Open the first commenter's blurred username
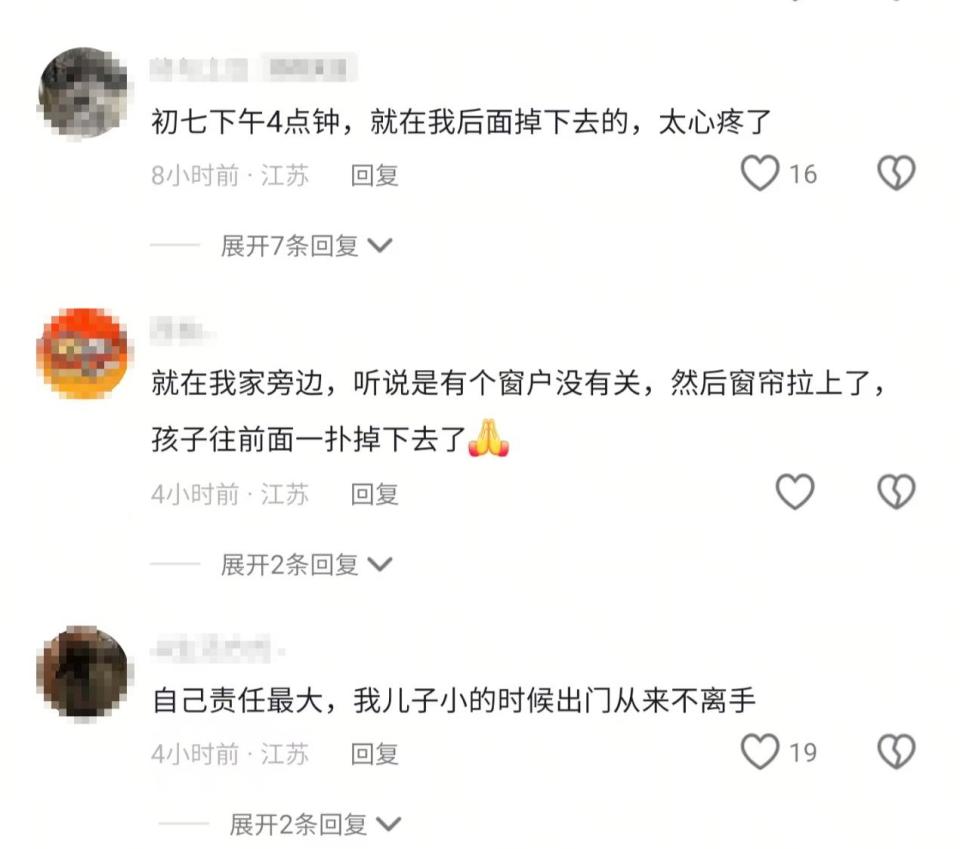960x849 pixels. [x=253, y=68]
